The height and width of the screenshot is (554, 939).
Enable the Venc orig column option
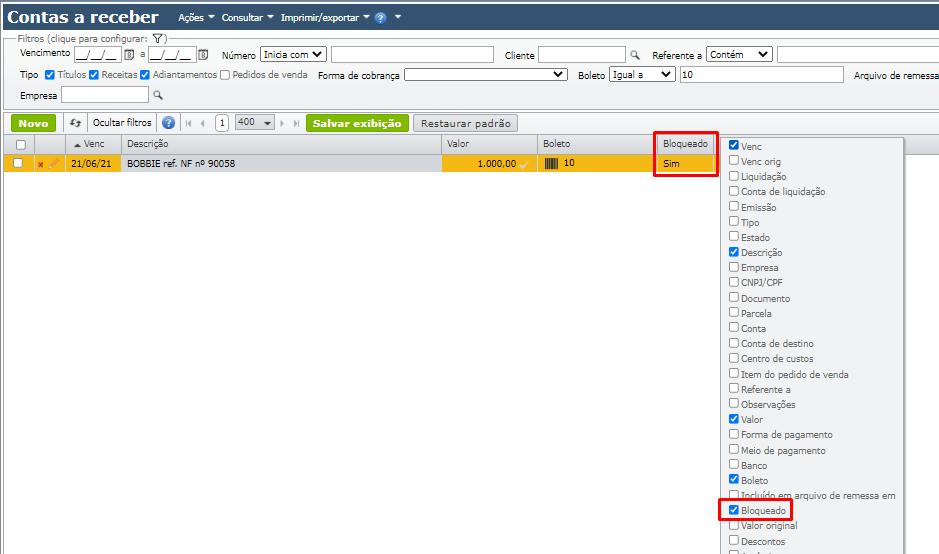[734, 161]
